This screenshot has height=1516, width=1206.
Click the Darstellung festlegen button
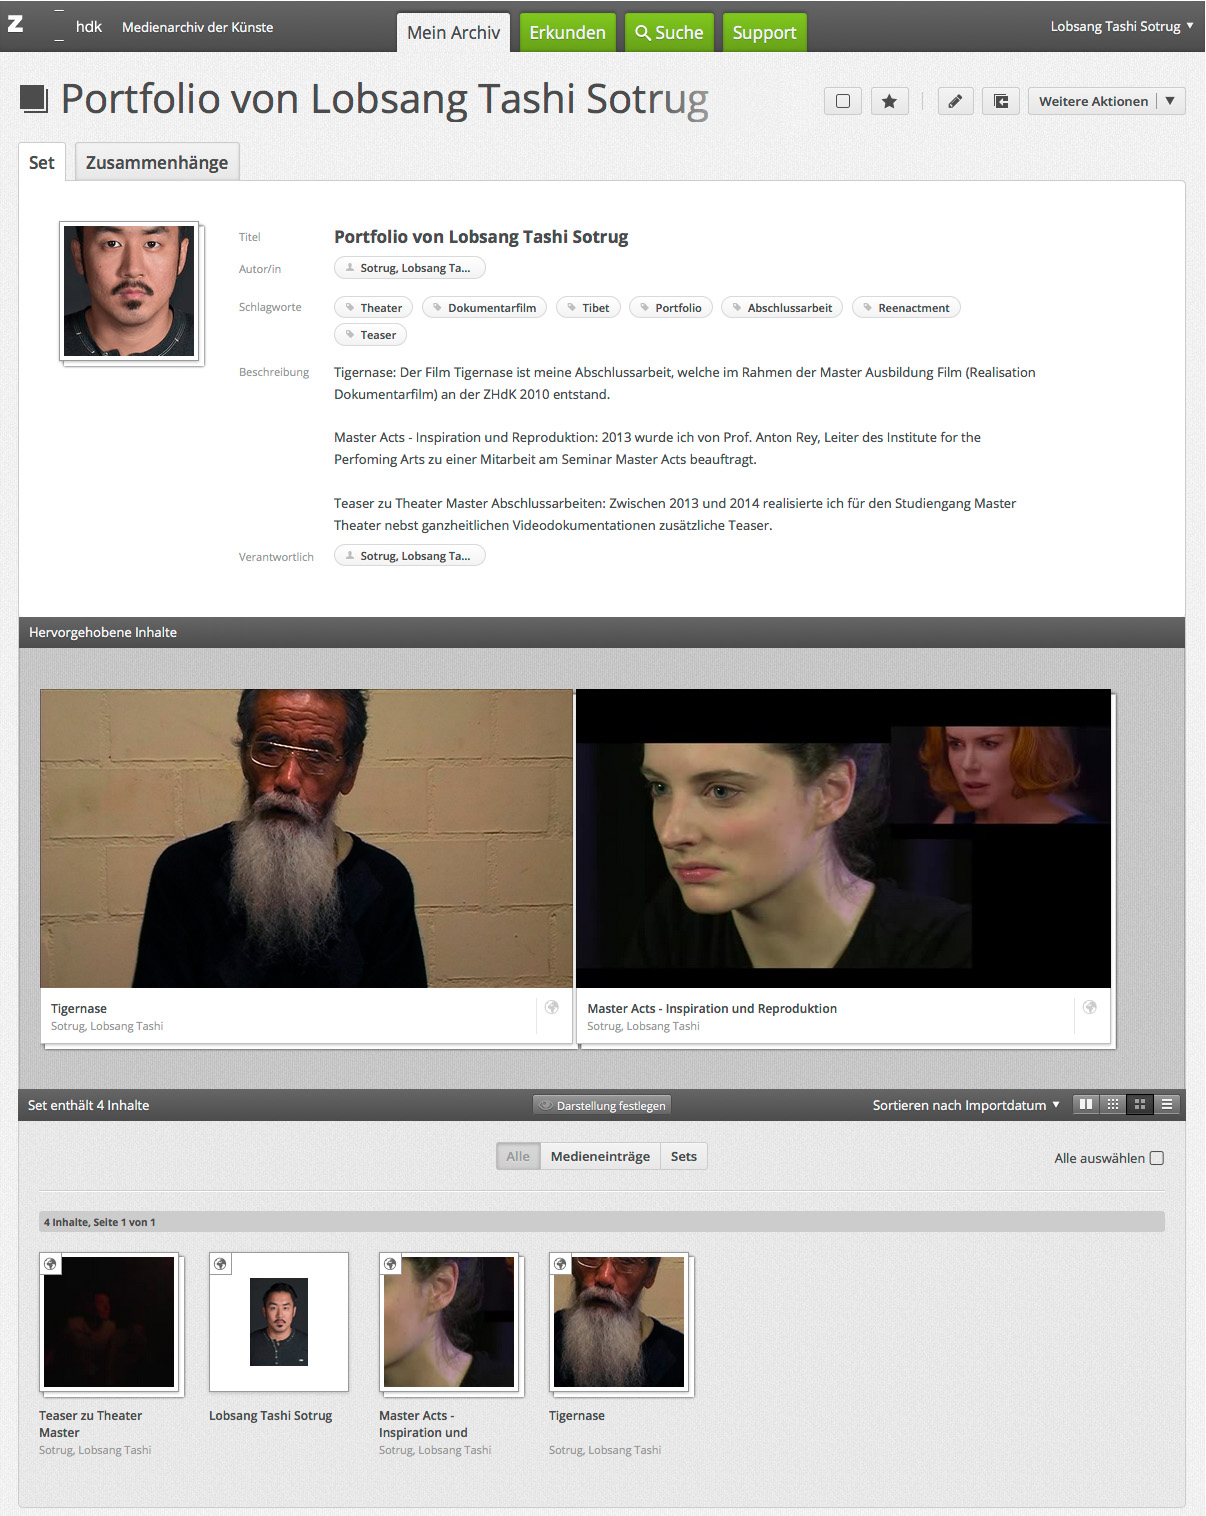pos(602,1105)
